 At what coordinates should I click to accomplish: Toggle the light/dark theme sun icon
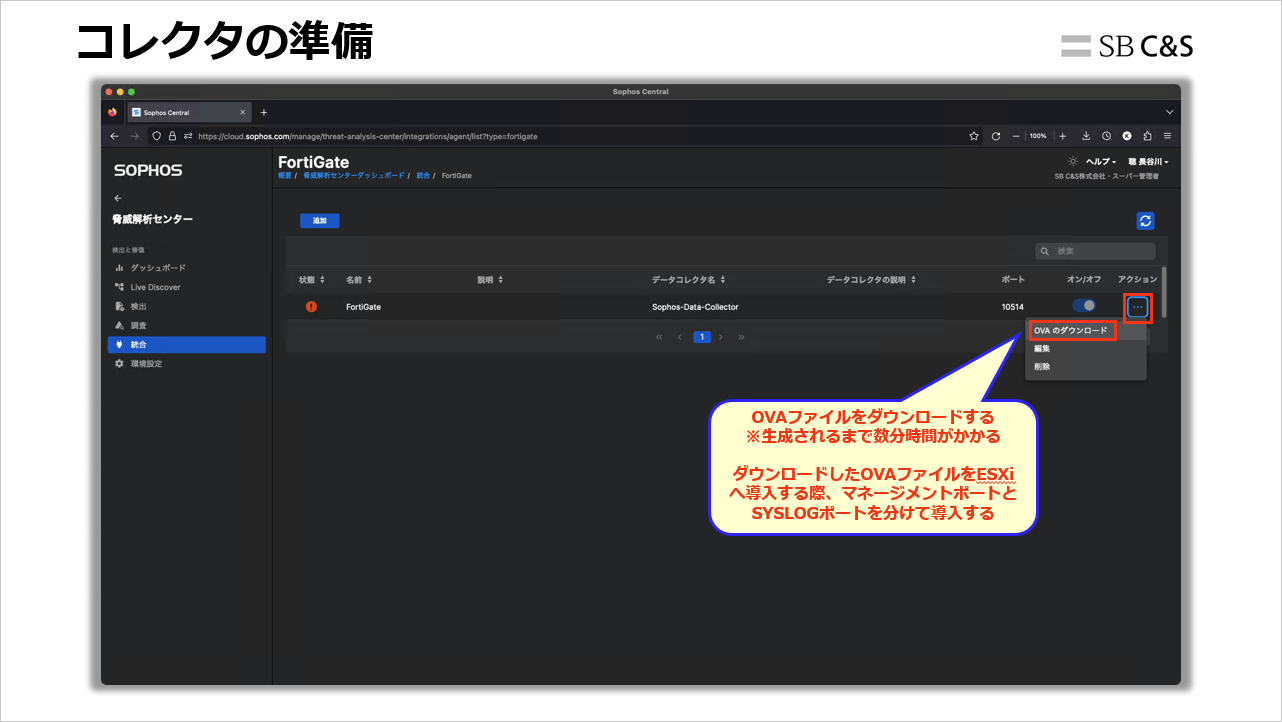pyautogui.click(x=1073, y=161)
